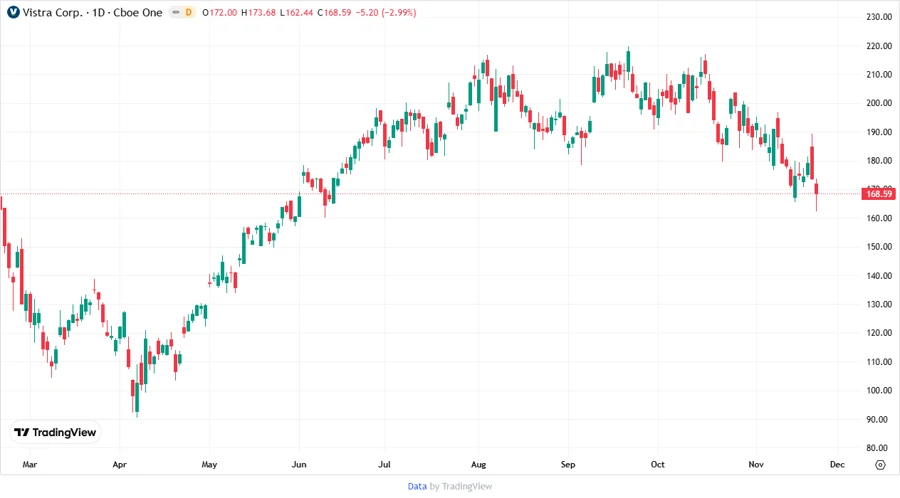Screen dimensions: 900x498
Task: Click the 160.00 price axis label
Action: pos(879,218)
